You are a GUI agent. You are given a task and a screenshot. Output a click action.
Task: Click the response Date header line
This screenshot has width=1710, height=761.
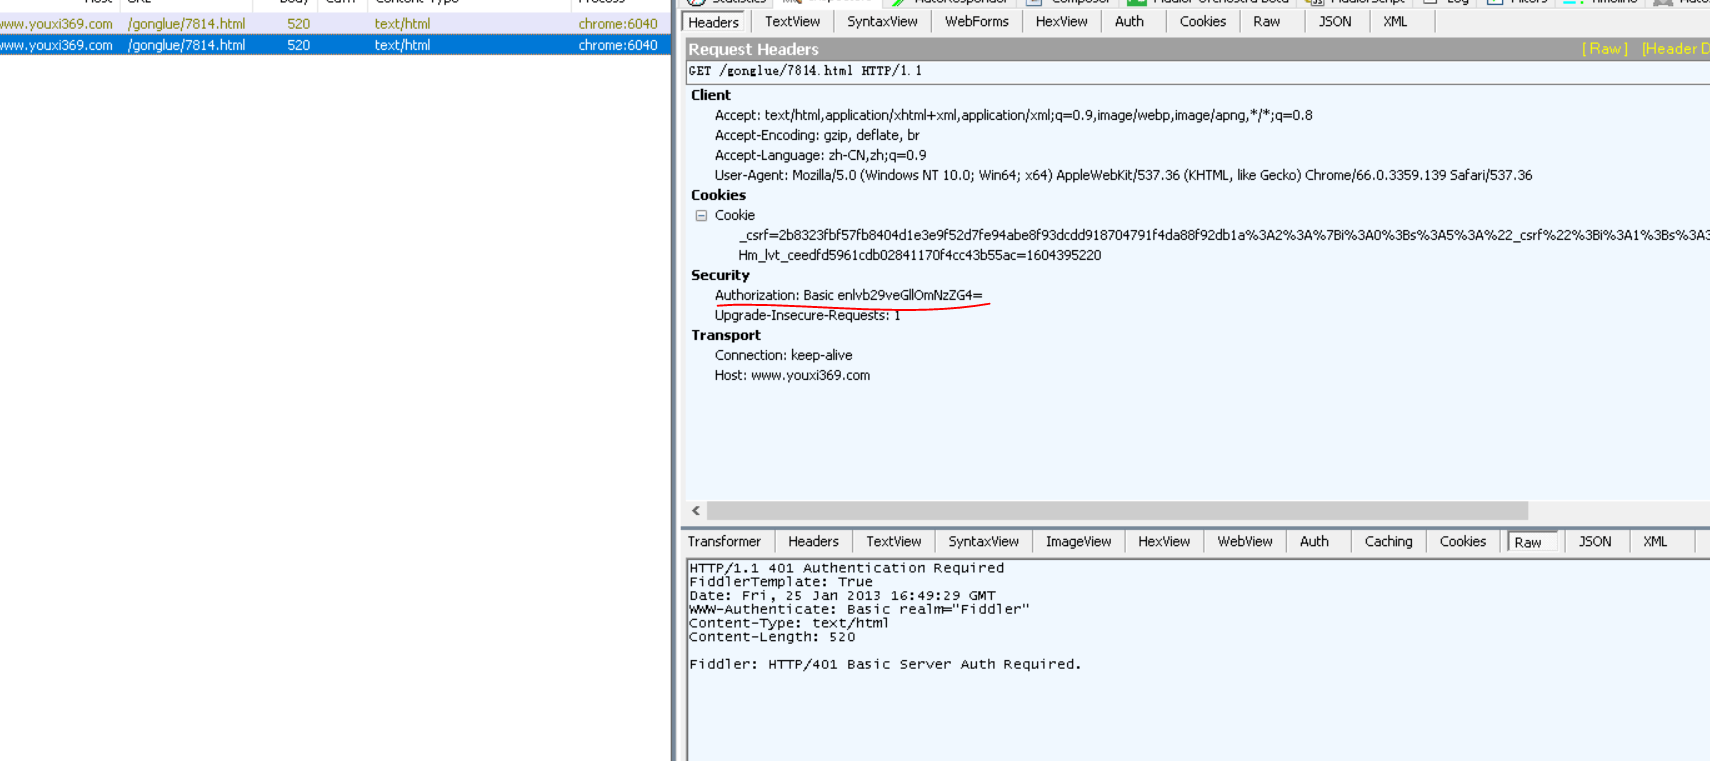click(x=842, y=596)
